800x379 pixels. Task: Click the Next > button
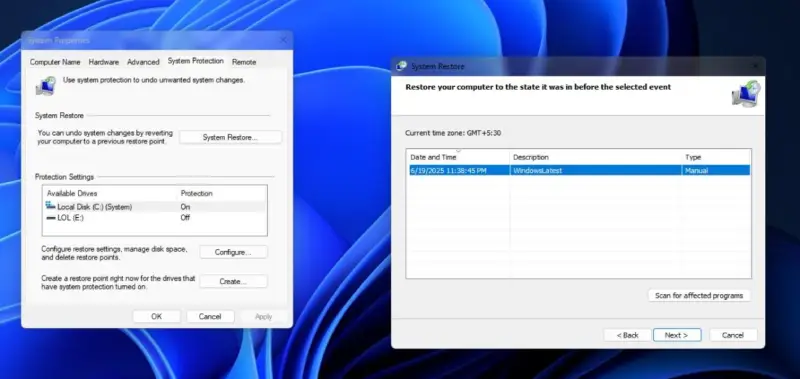tap(677, 335)
